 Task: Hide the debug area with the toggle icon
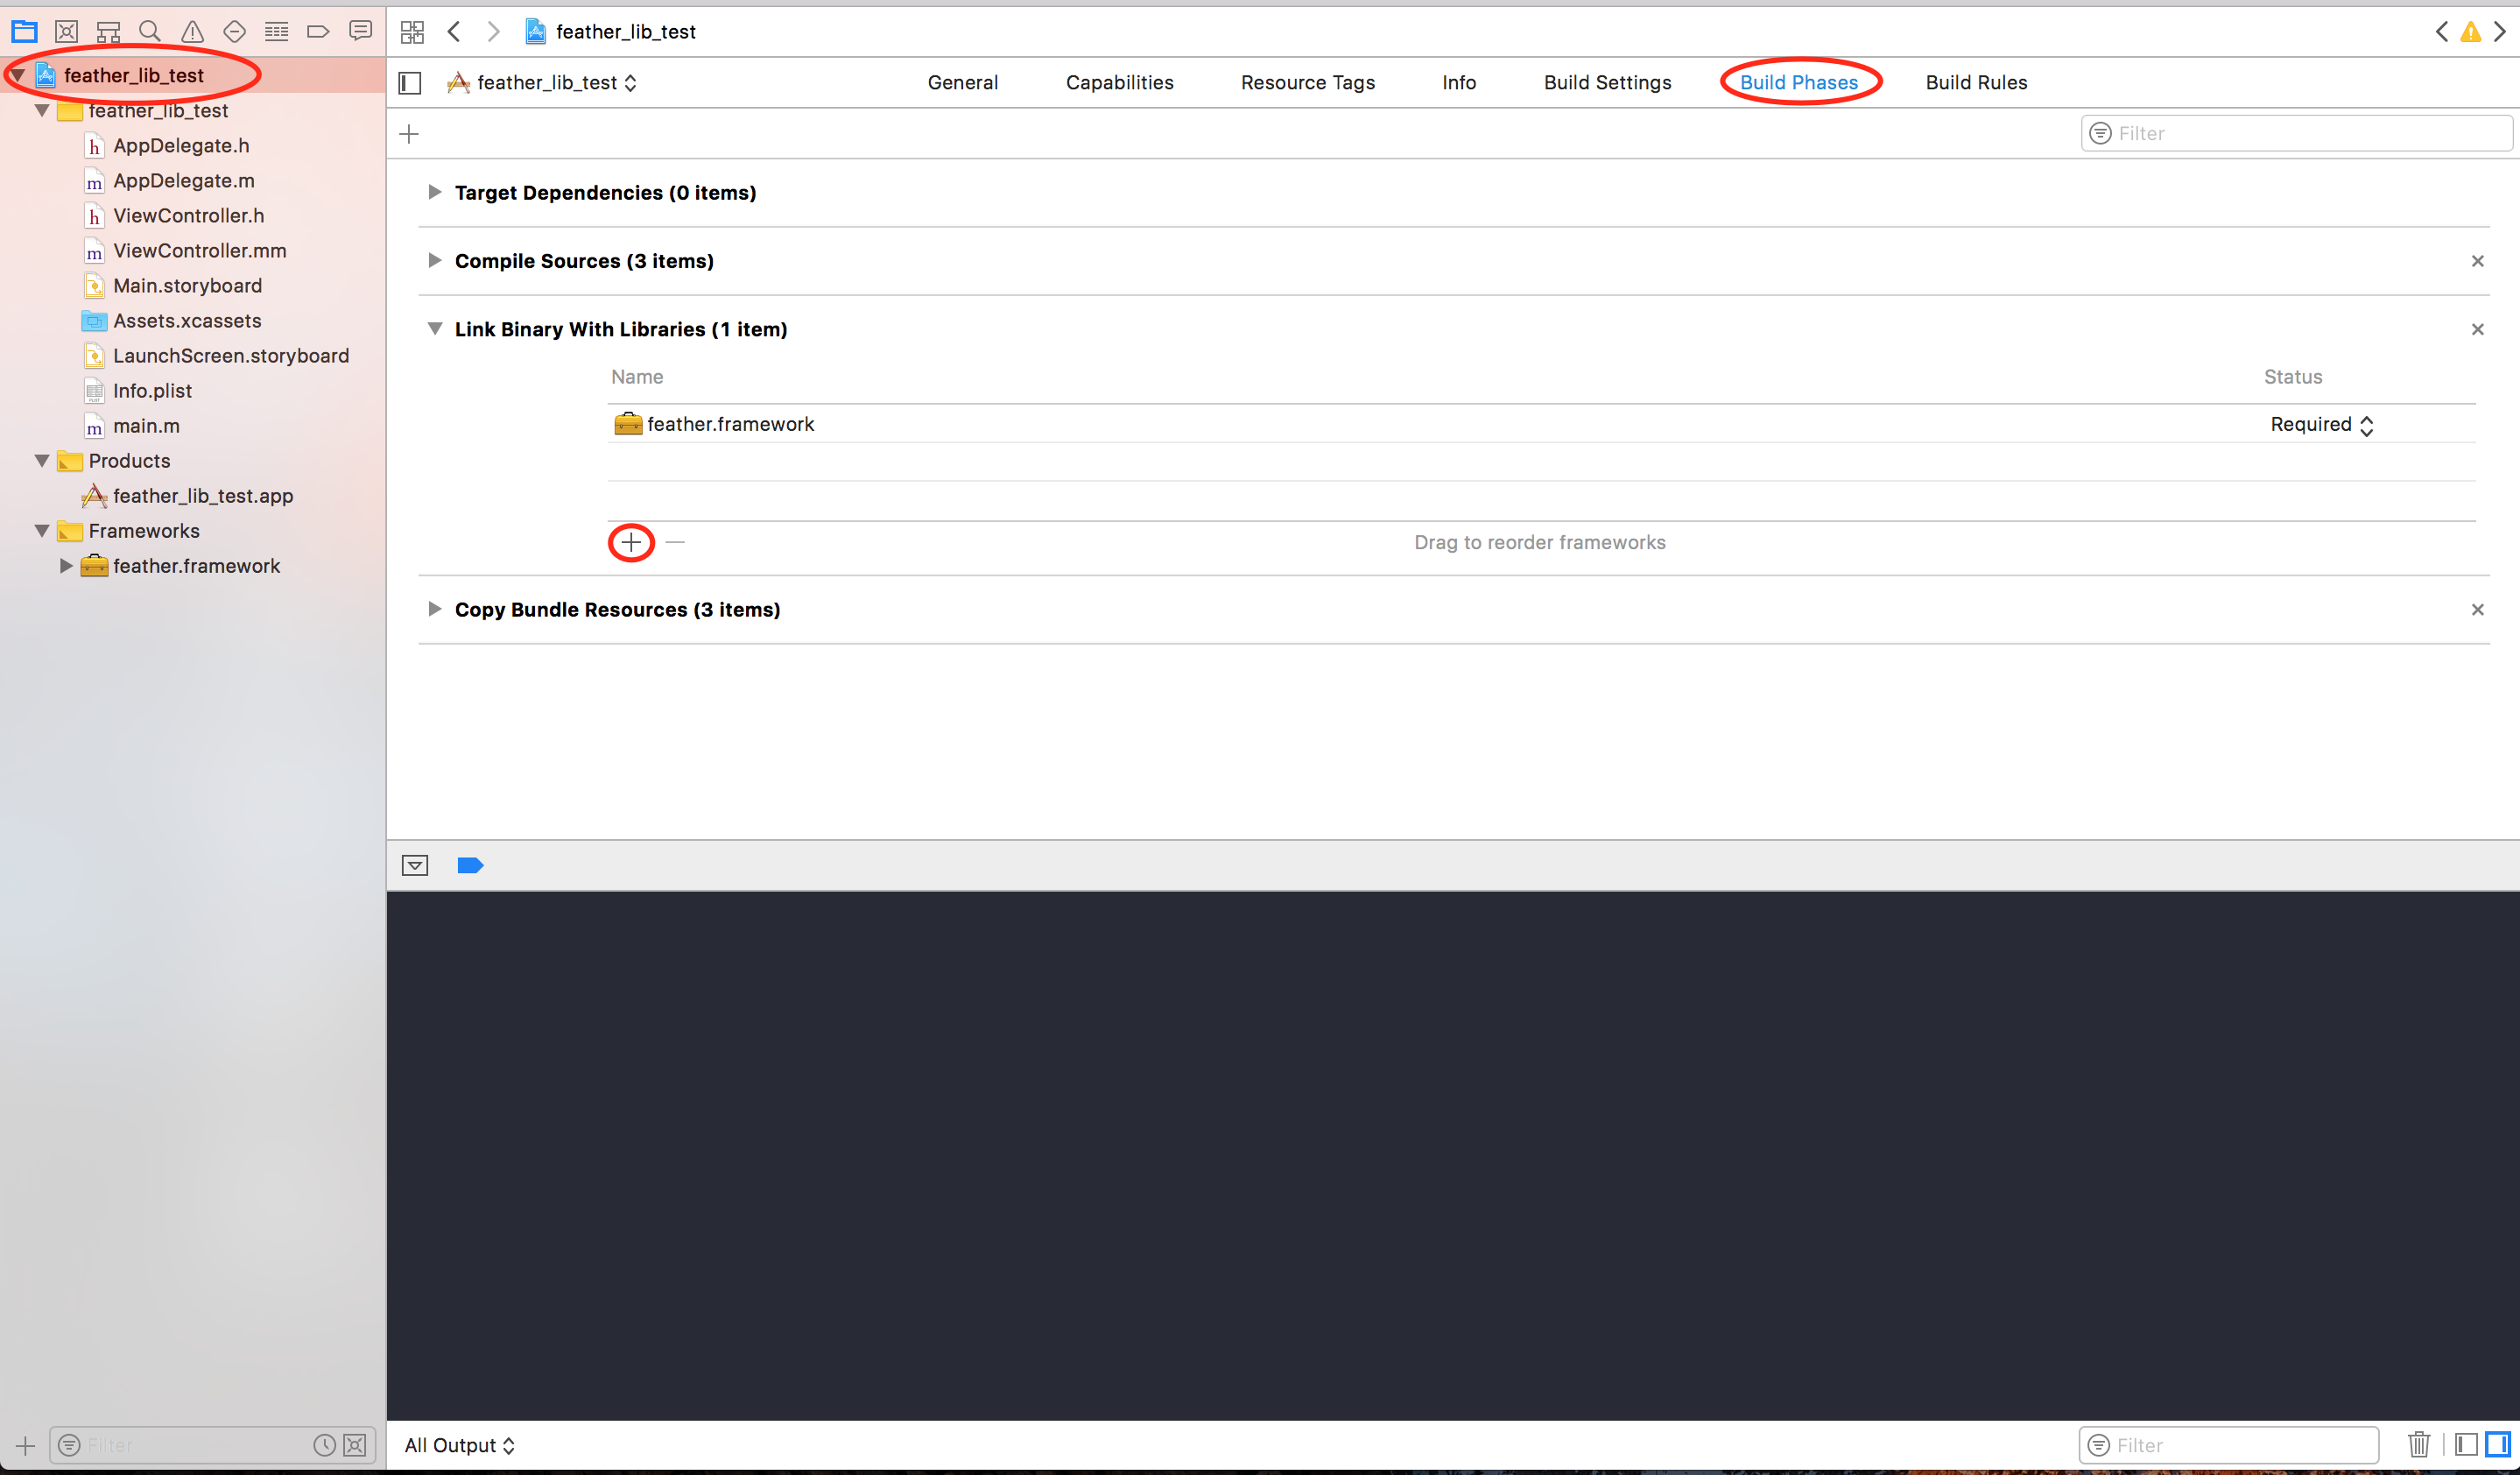click(415, 865)
